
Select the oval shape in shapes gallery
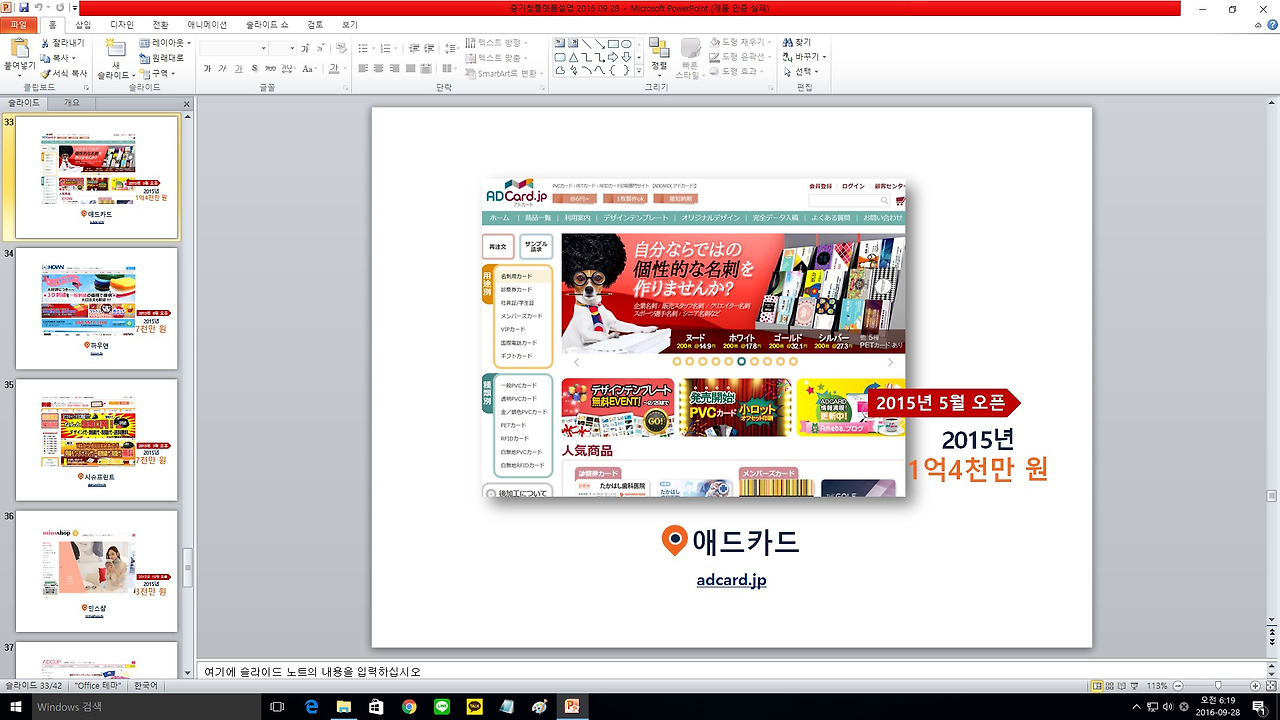(626, 44)
